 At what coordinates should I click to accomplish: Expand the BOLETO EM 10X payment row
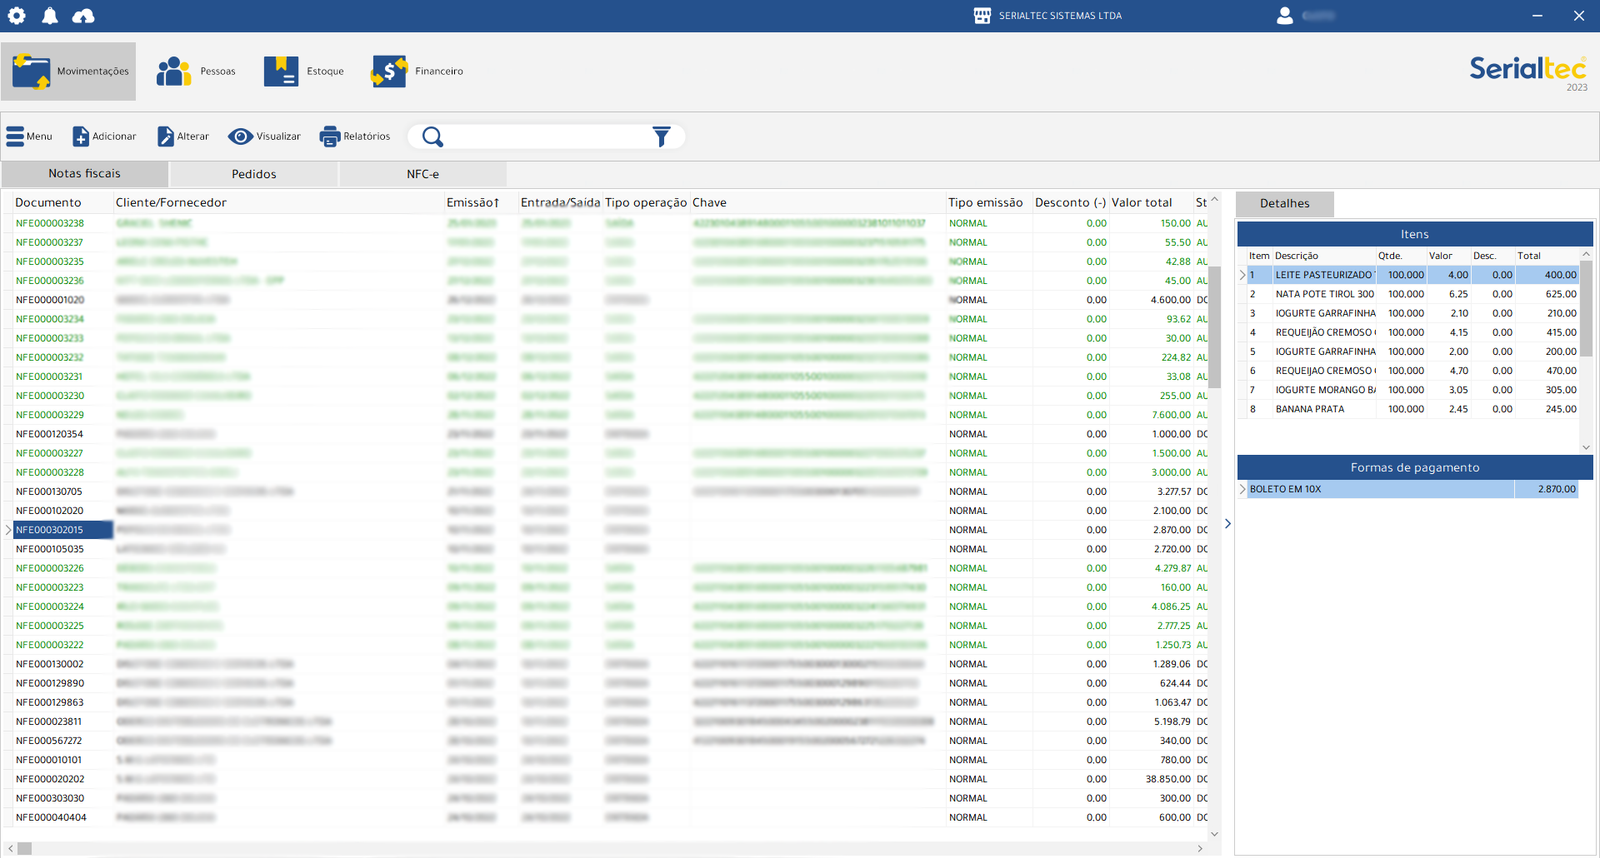pos(1243,489)
